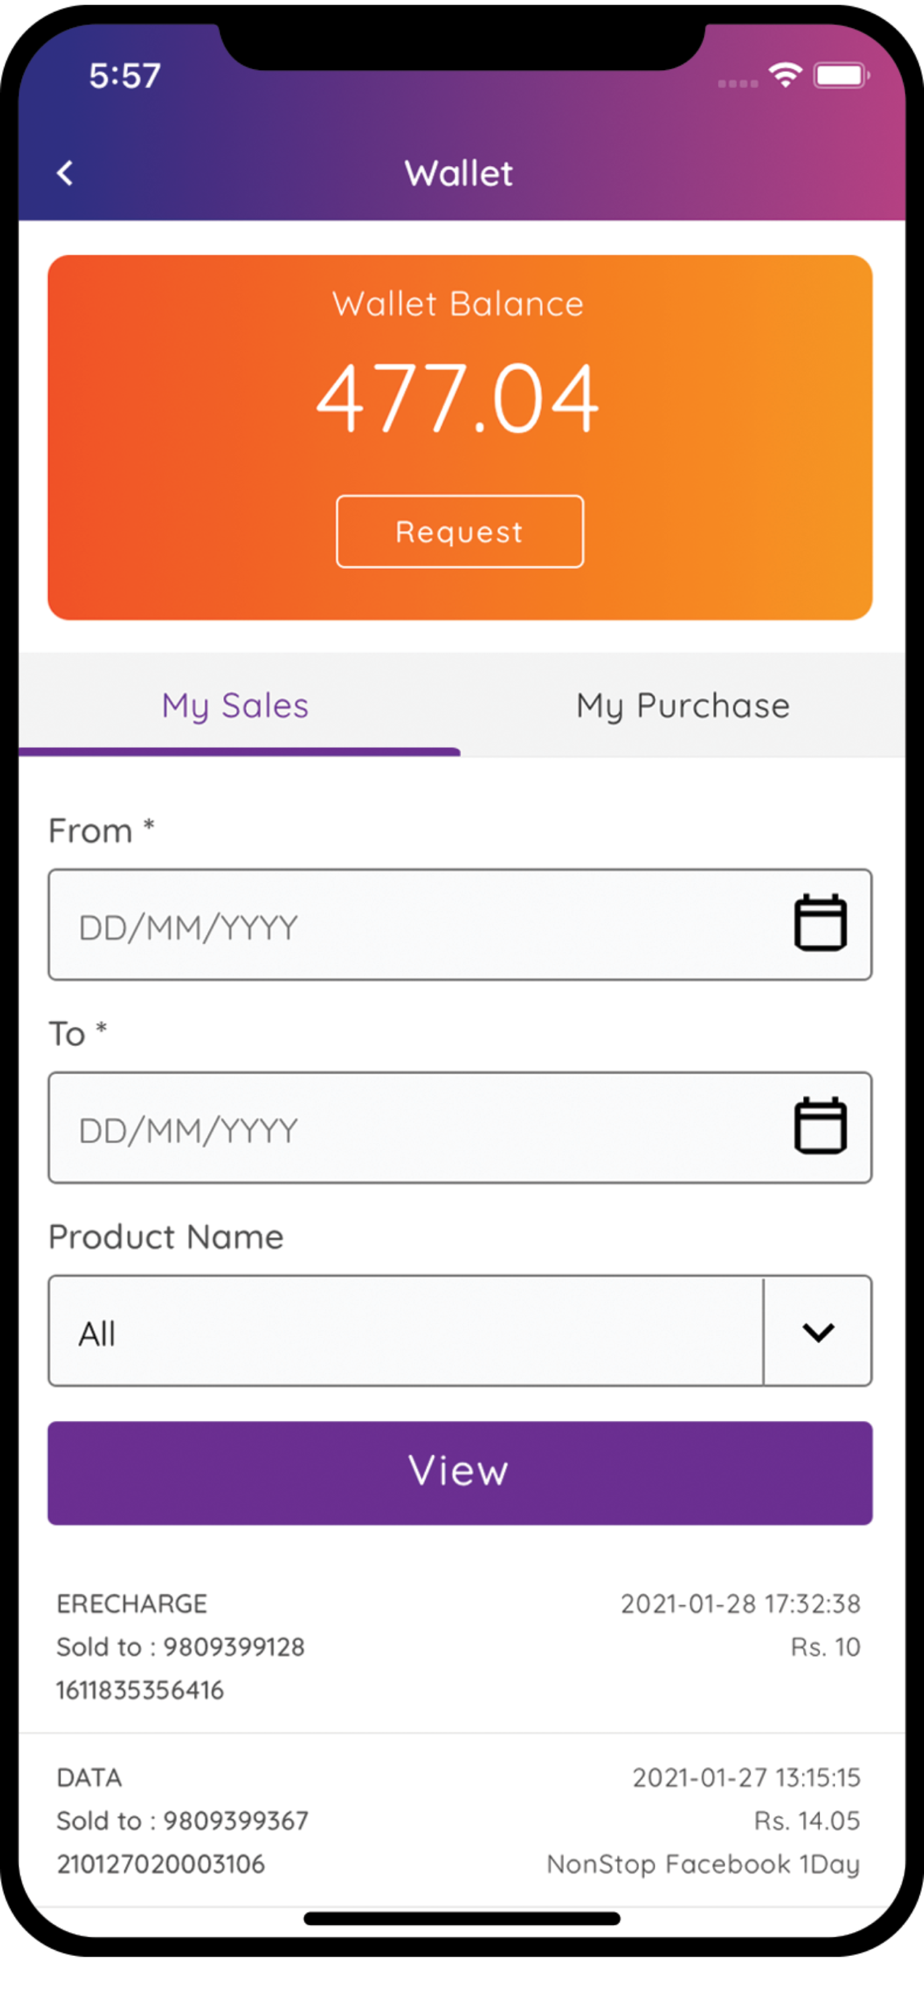The width and height of the screenshot is (924, 2000).
Task: Open the DATA sale entry
Action: 460,1820
